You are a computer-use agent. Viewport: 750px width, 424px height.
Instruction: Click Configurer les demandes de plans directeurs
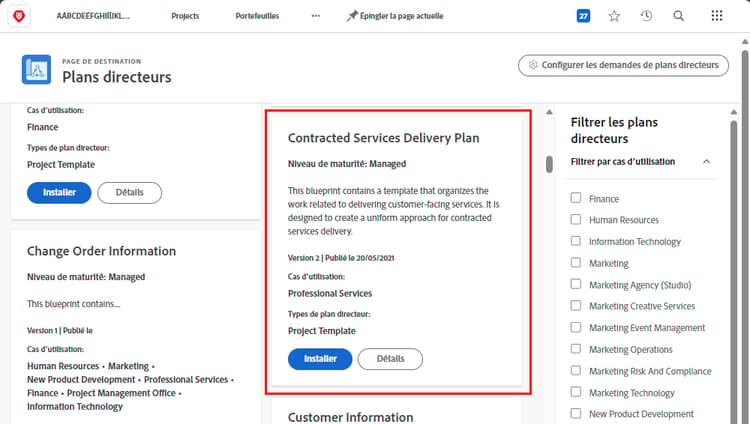pos(623,65)
